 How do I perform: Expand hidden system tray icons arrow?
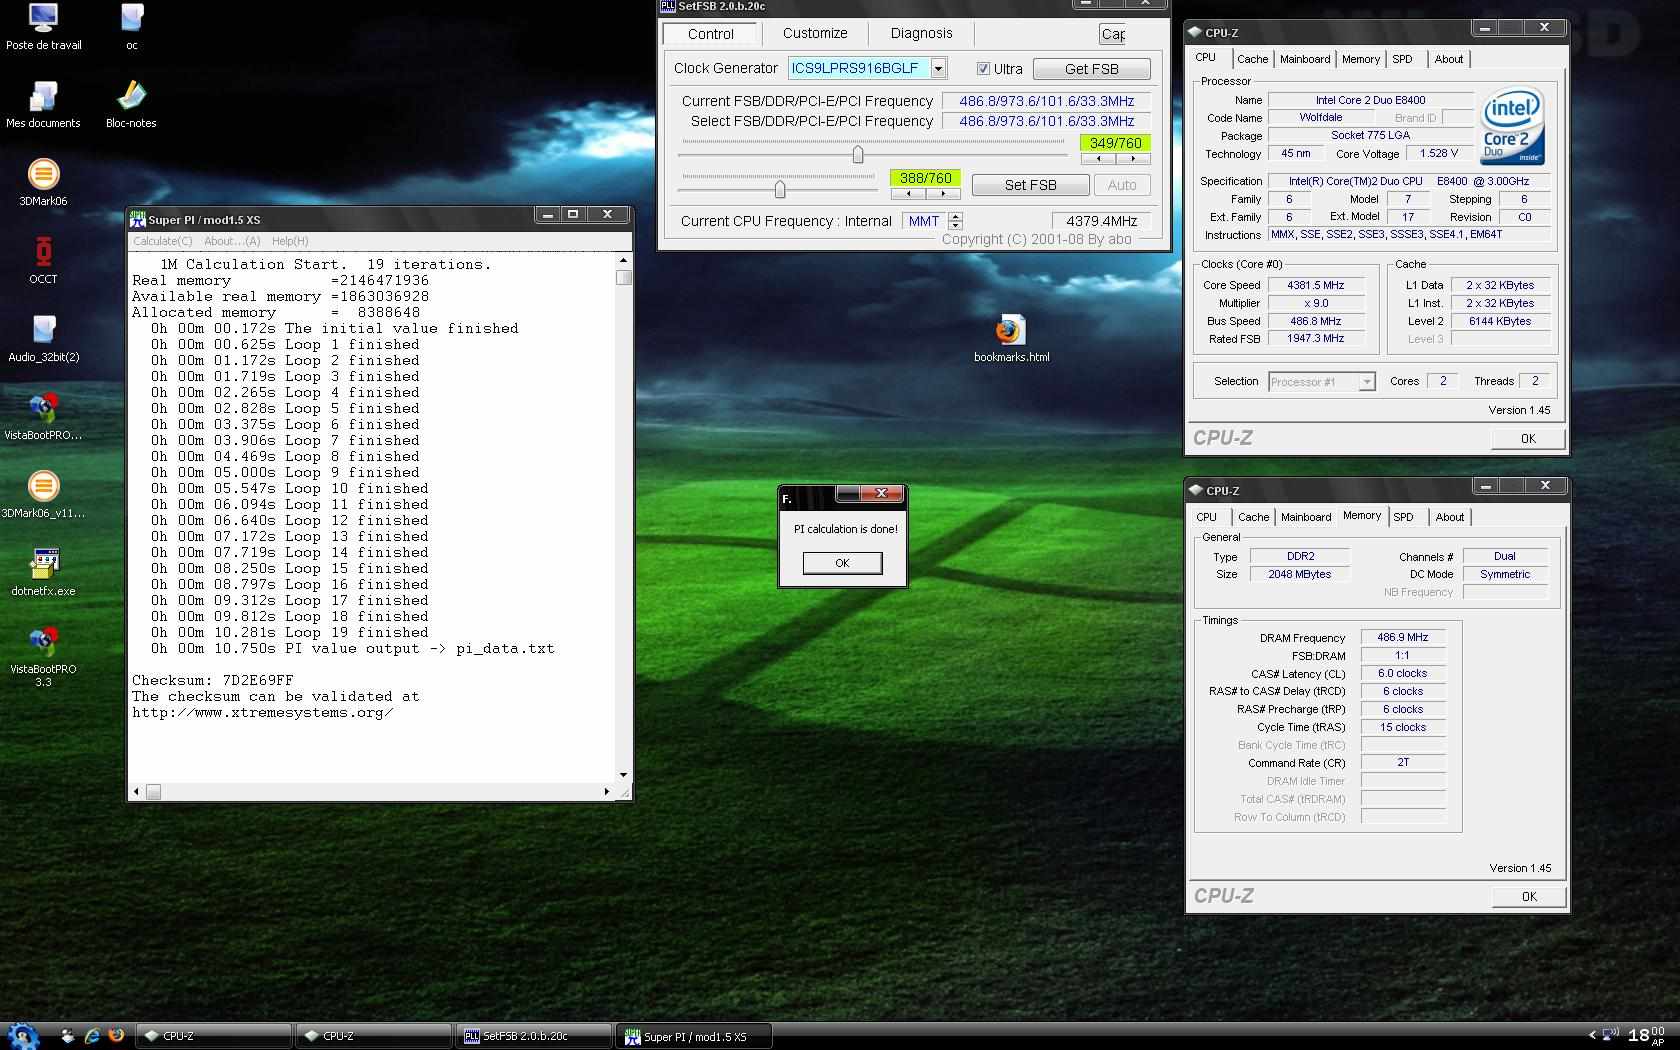click(x=1592, y=1035)
